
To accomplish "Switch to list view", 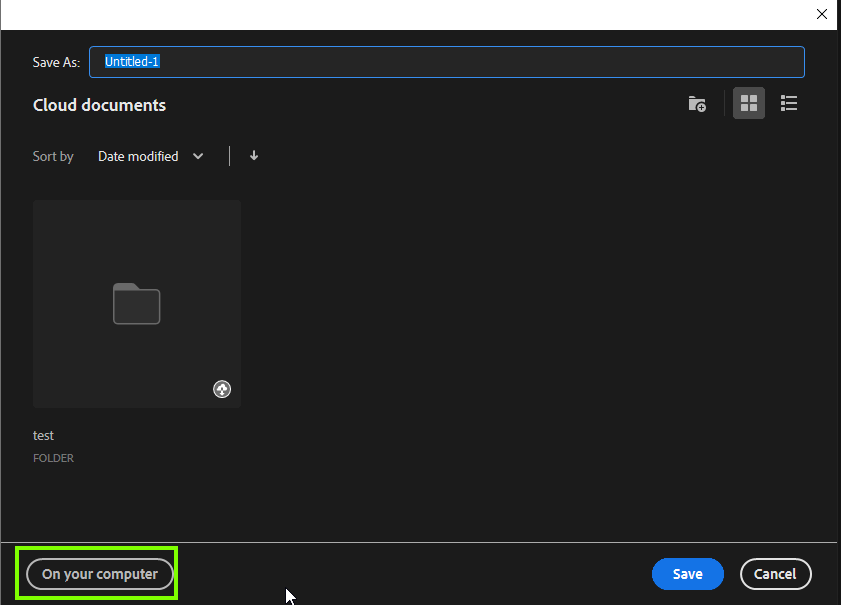I will point(789,103).
